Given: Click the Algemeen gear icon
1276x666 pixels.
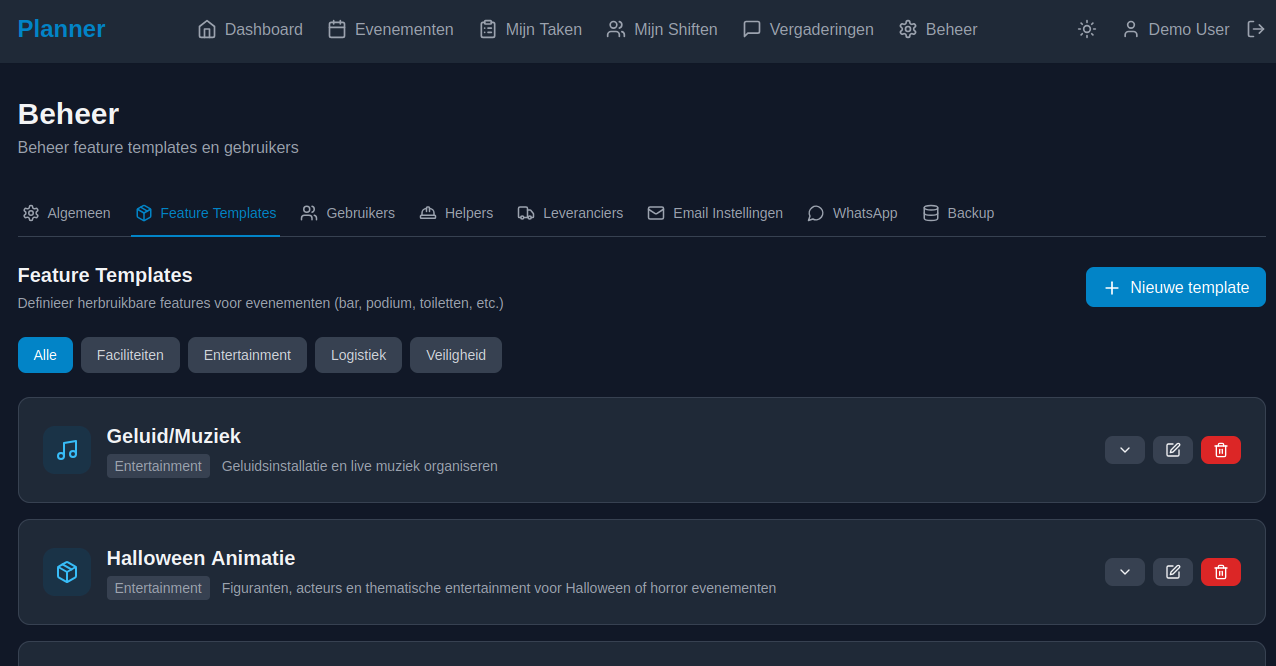Looking at the screenshot, I should pos(31,213).
